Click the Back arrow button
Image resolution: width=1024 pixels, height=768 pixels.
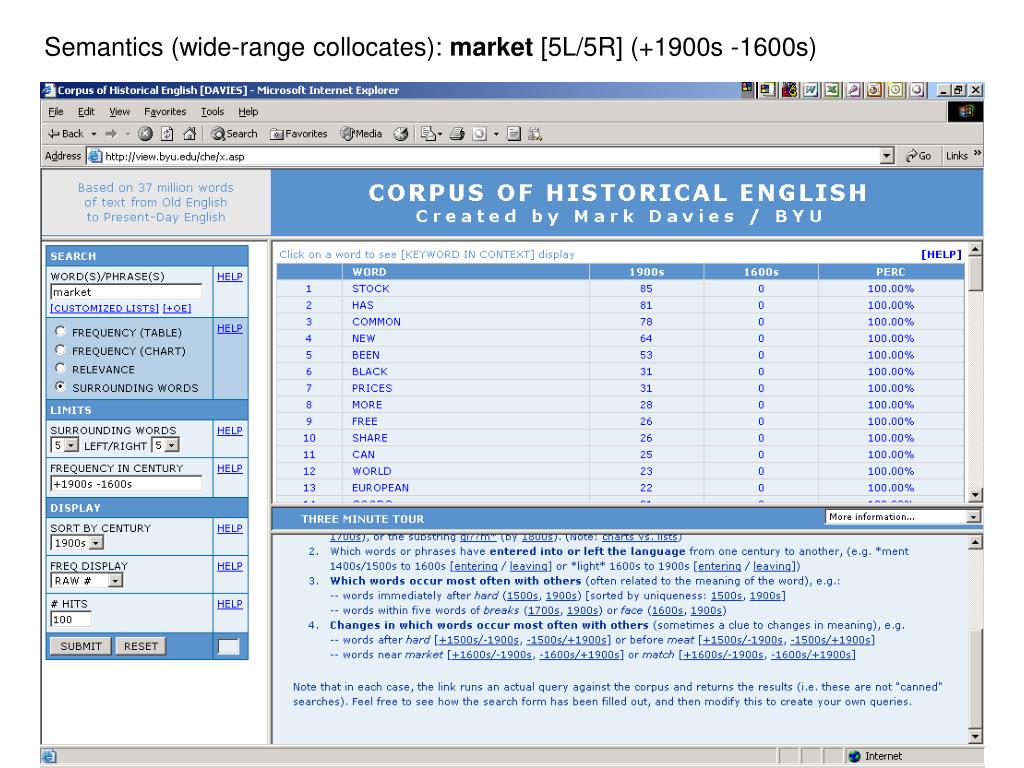point(65,134)
